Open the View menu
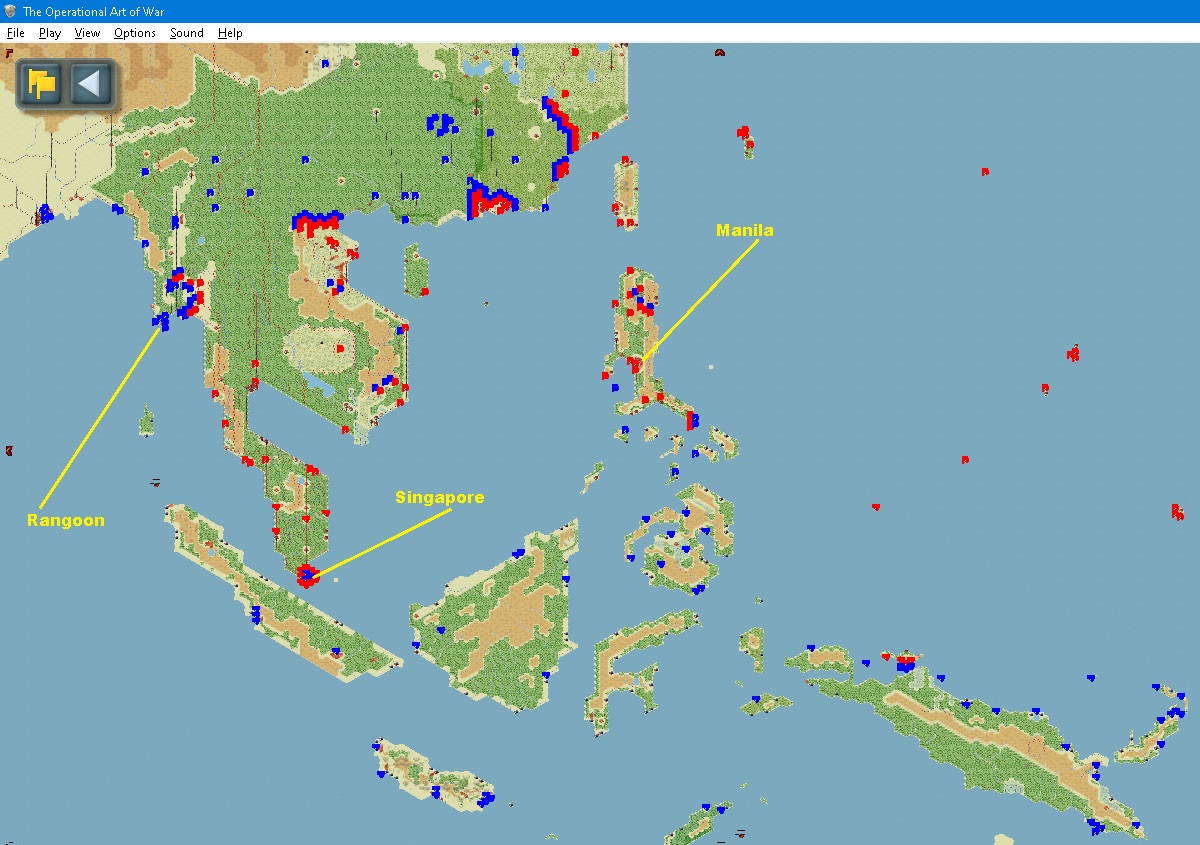This screenshot has width=1200, height=845. point(88,33)
